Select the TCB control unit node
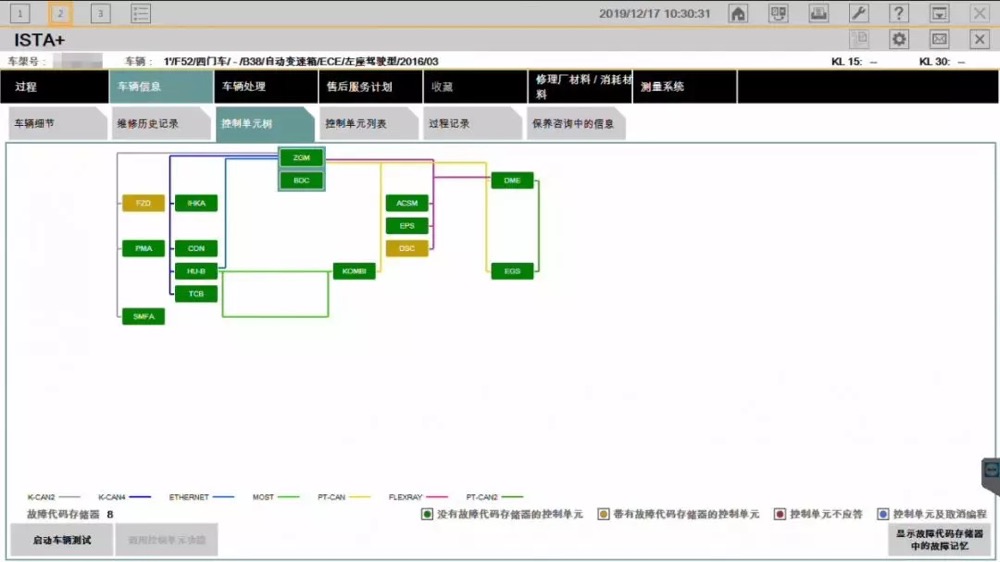Viewport: 1000px width, 562px height. coord(196,293)
